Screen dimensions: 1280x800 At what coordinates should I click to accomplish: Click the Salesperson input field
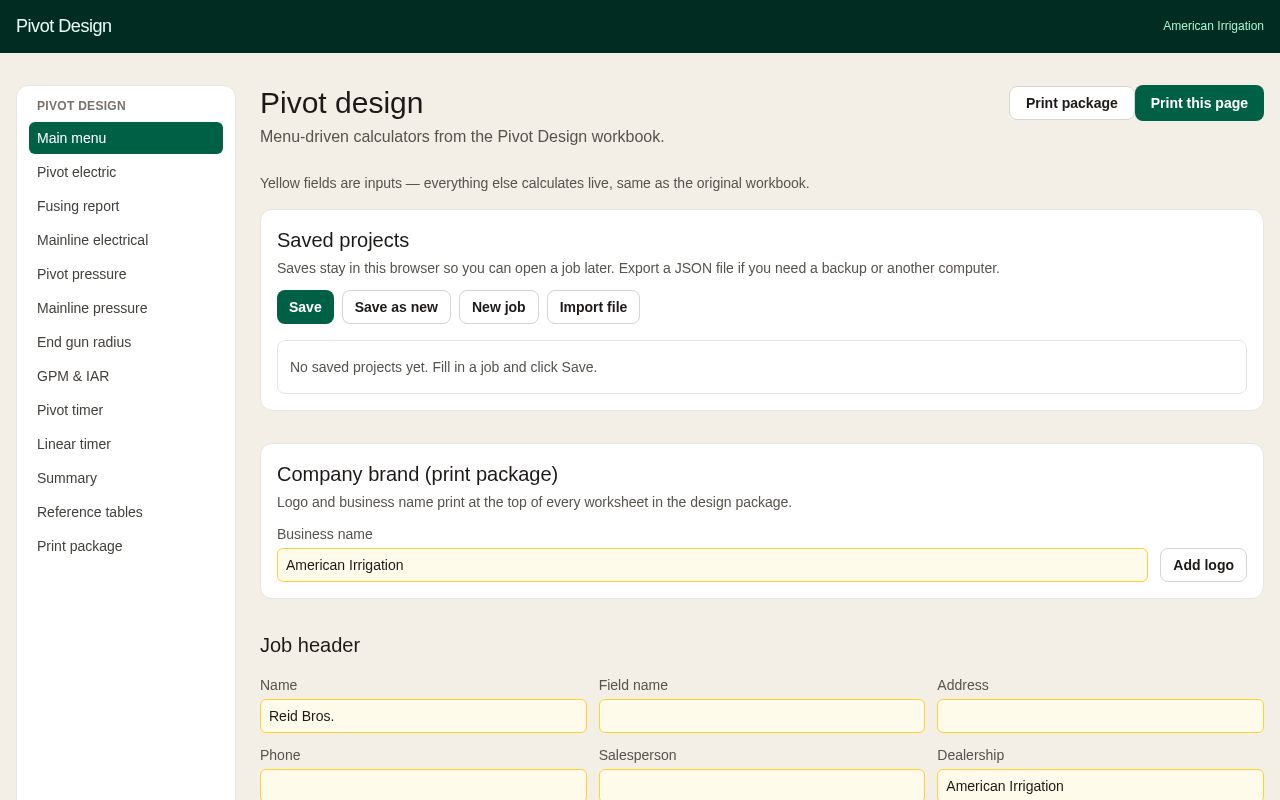click(762, 785)
